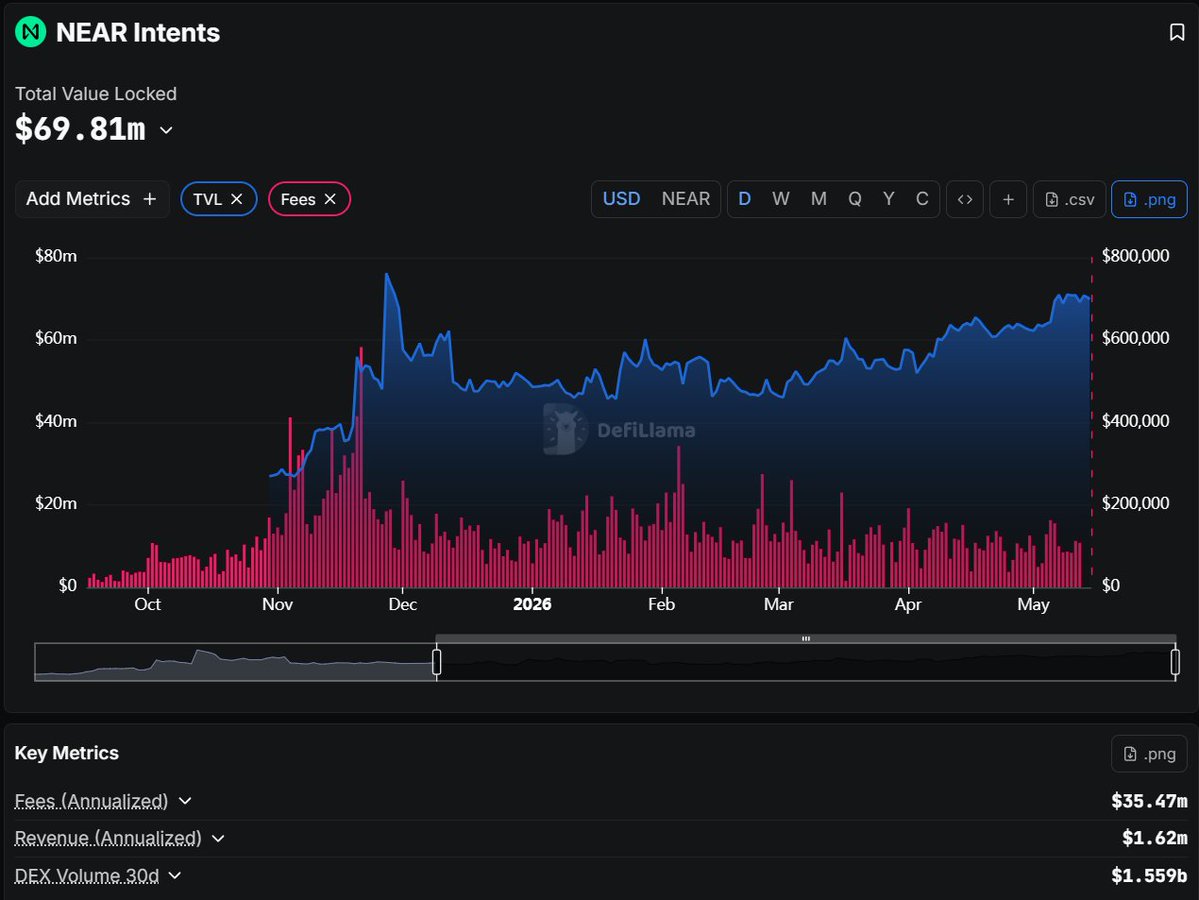Viewport: 1199px width, 900px height.
Task: Remove the TVL metric chip
Action: [237, 199]
